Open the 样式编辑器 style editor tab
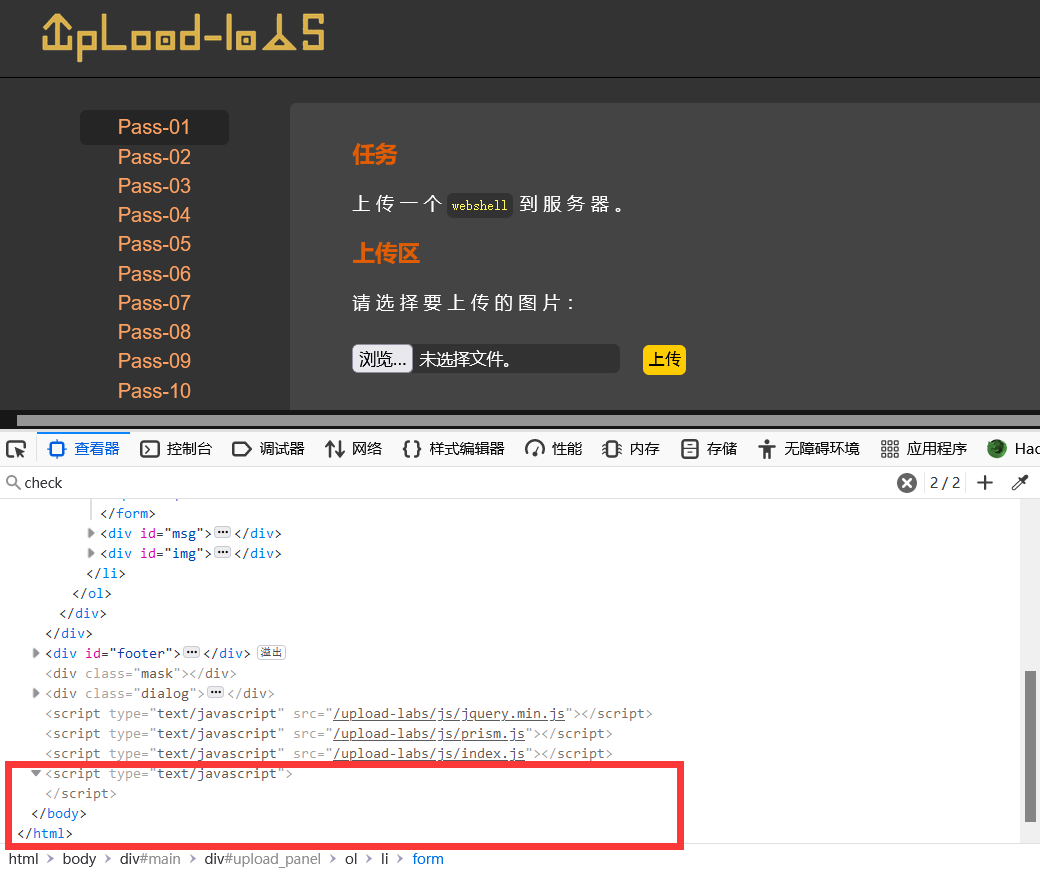The image size is (1040, 870). tap(454, 449)
